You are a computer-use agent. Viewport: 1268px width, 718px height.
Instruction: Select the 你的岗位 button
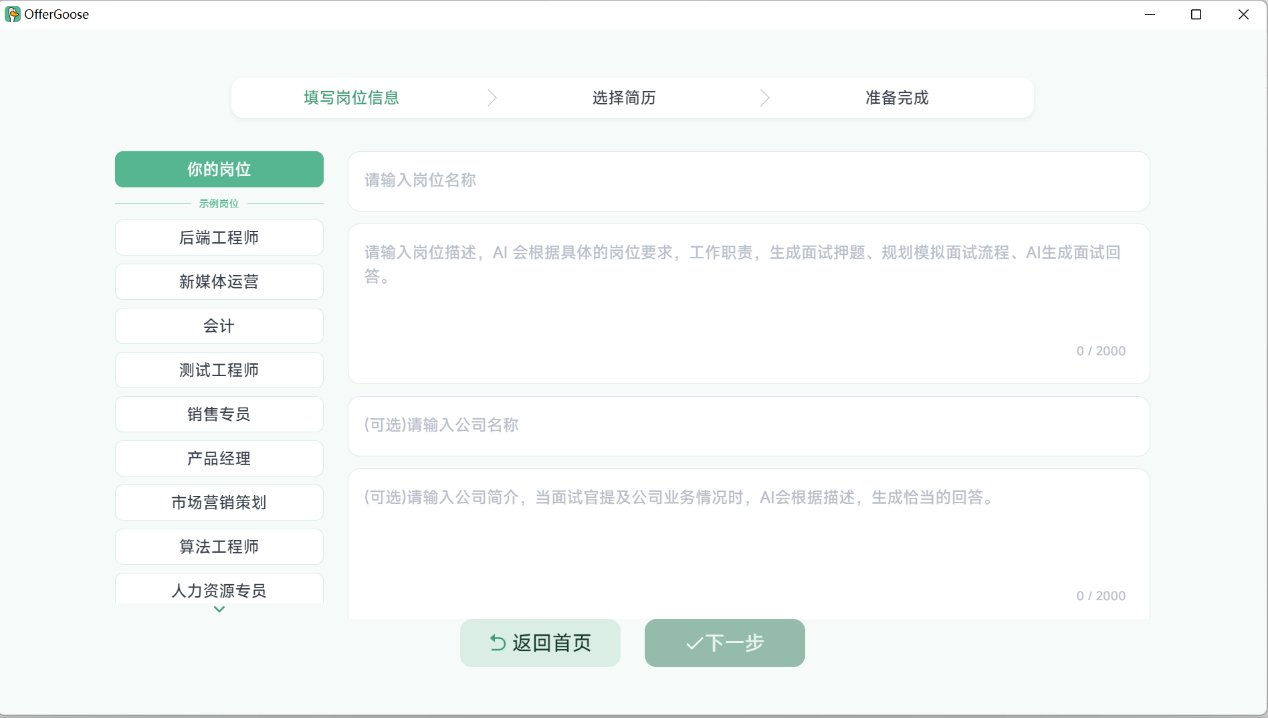[x=219, y=169]
